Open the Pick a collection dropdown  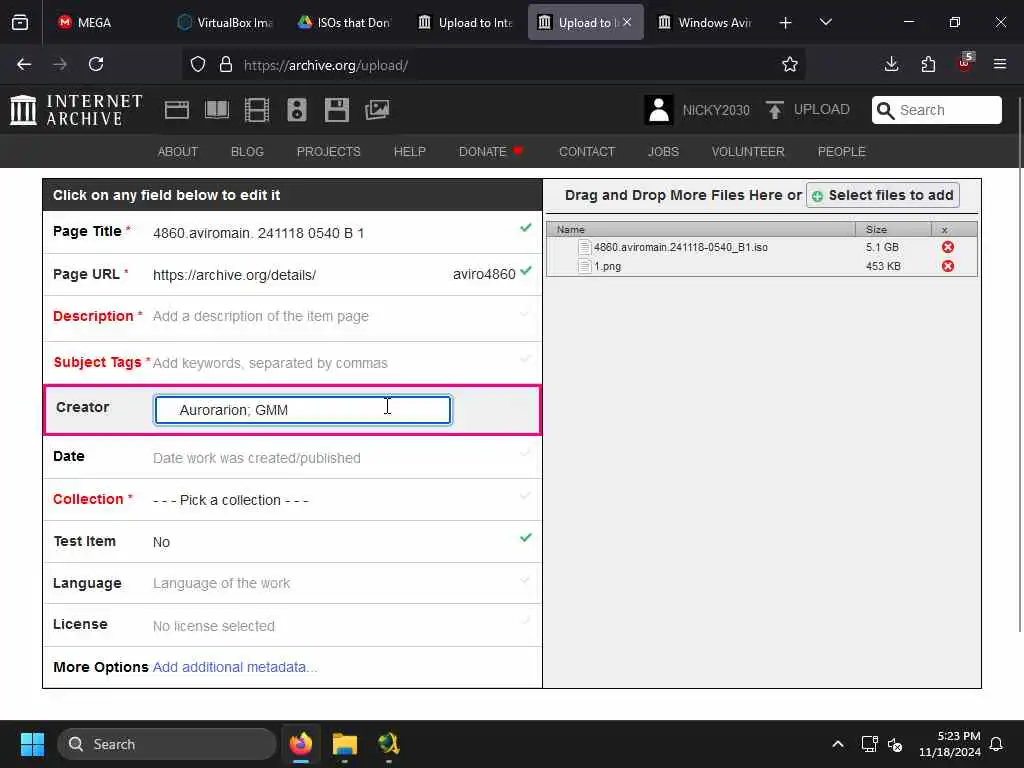point(231,500)
